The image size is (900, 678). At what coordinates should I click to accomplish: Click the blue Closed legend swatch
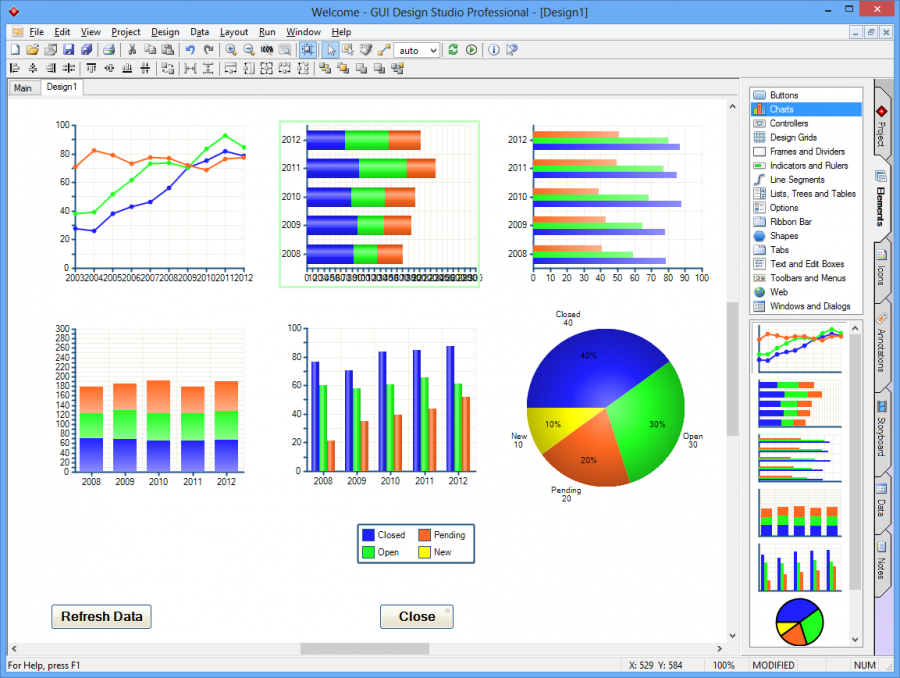368,535
